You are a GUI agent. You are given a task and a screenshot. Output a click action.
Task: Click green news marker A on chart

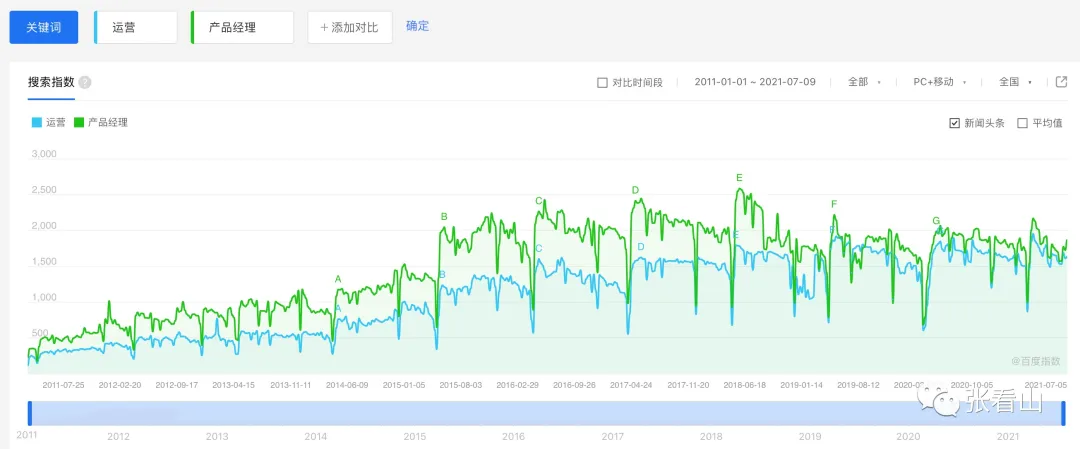pyautogui.click(x=338, y=280)
